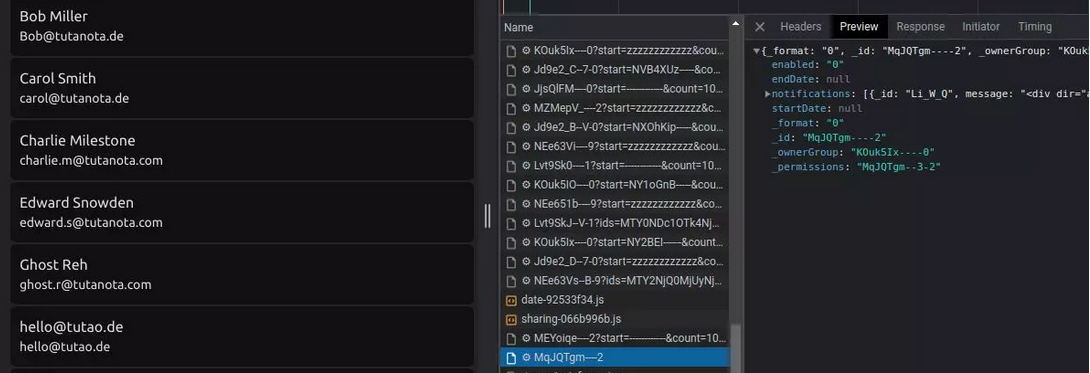
Task: Open the Response tab
Action: [920, 27]
